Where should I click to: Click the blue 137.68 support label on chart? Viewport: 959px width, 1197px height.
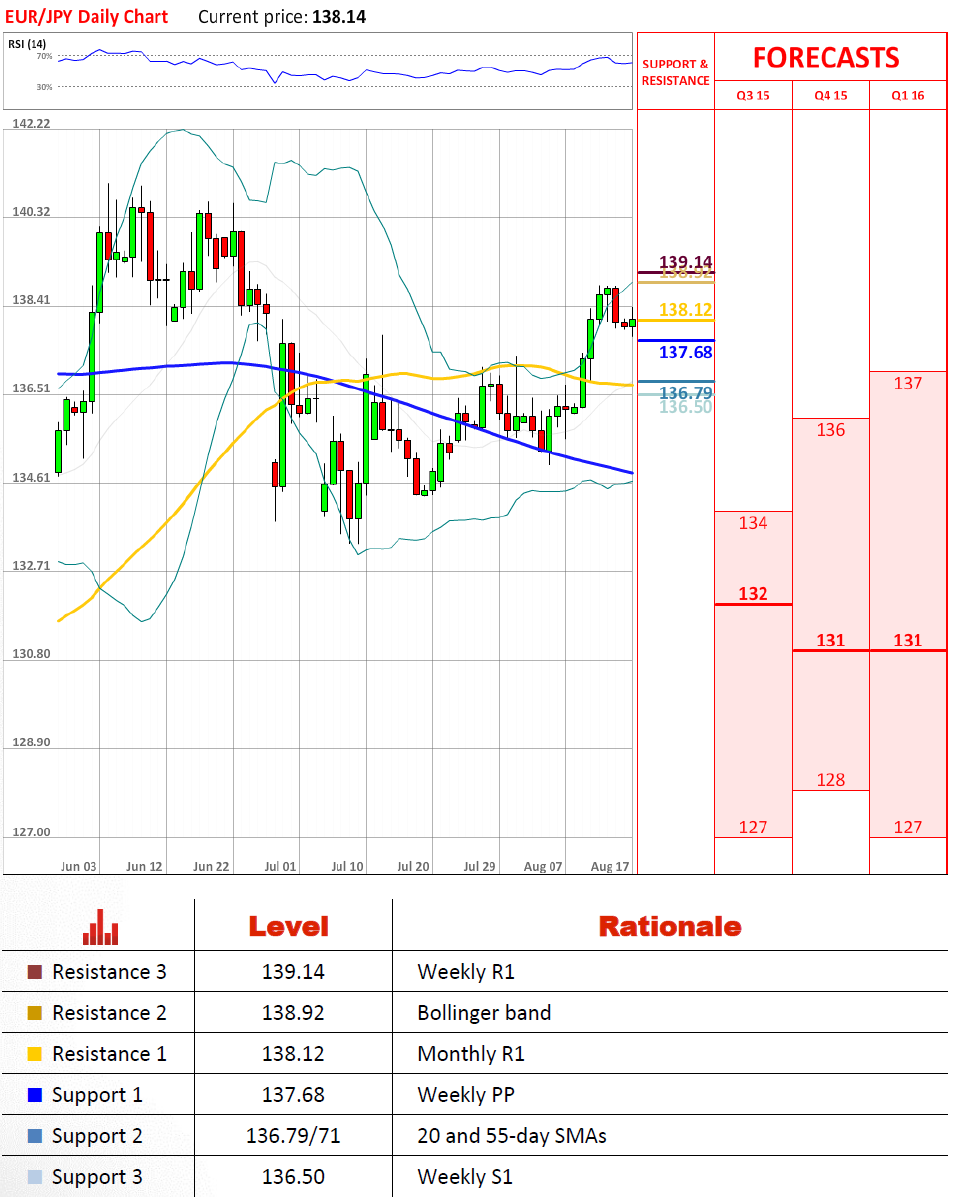coord(685,352)
